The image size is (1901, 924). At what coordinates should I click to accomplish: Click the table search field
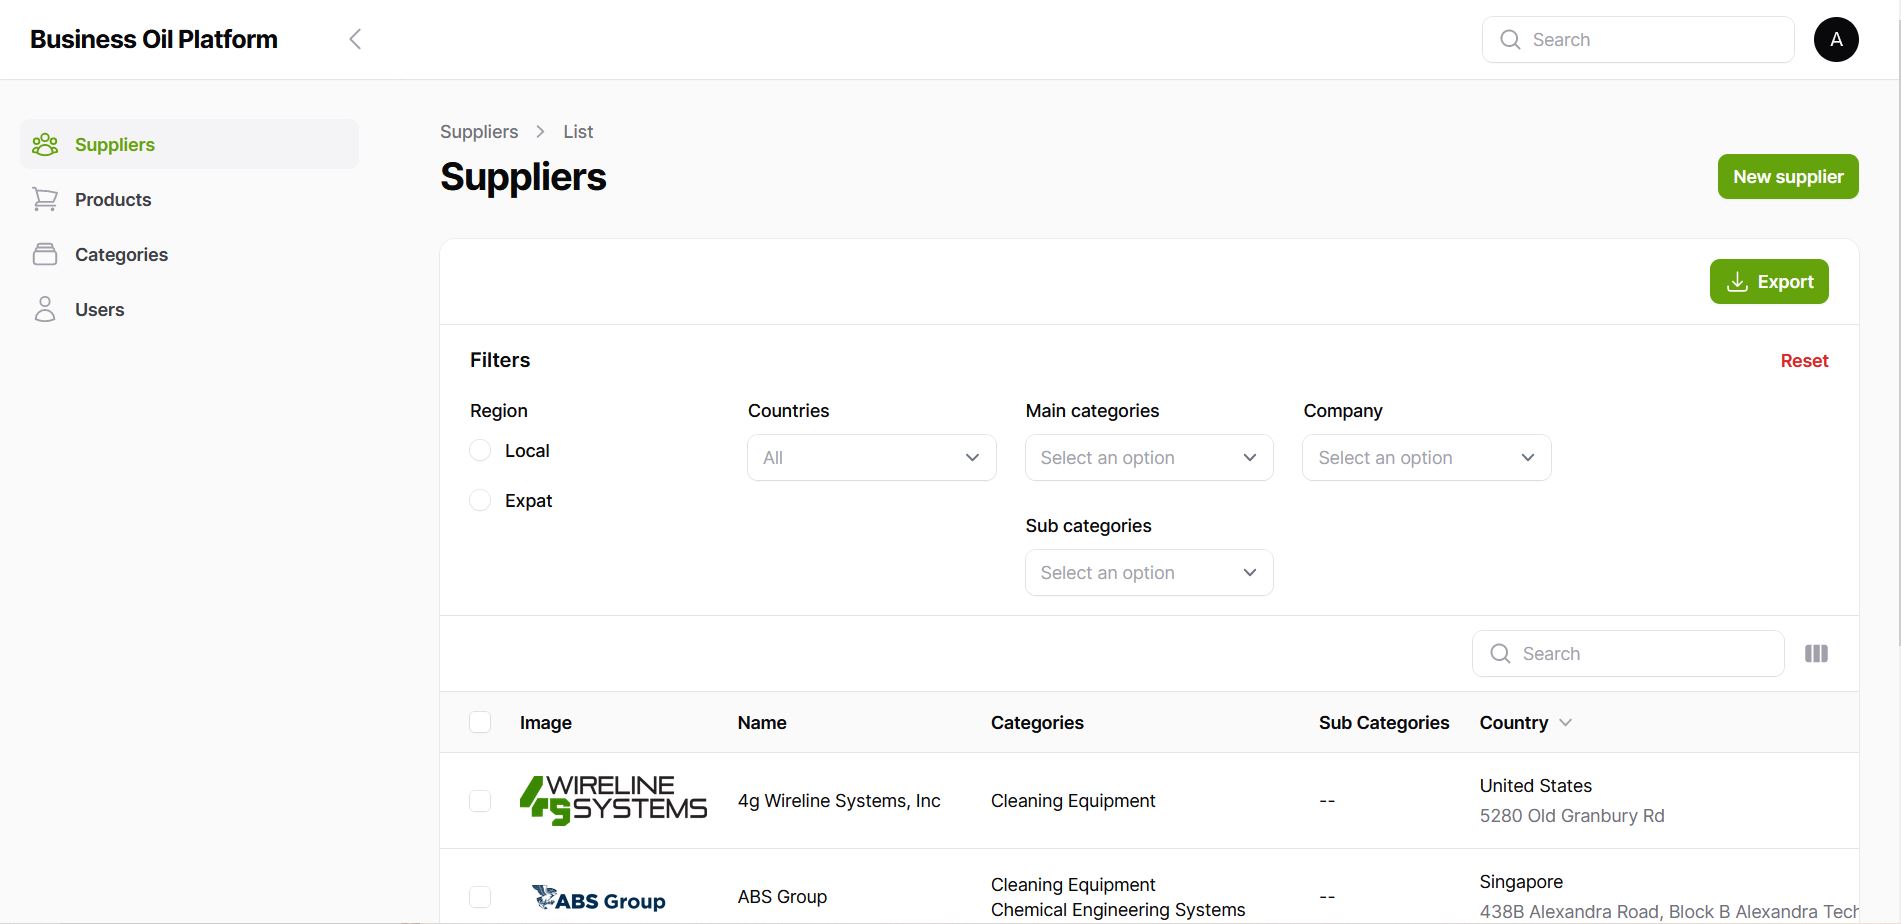pos(1640,654)
